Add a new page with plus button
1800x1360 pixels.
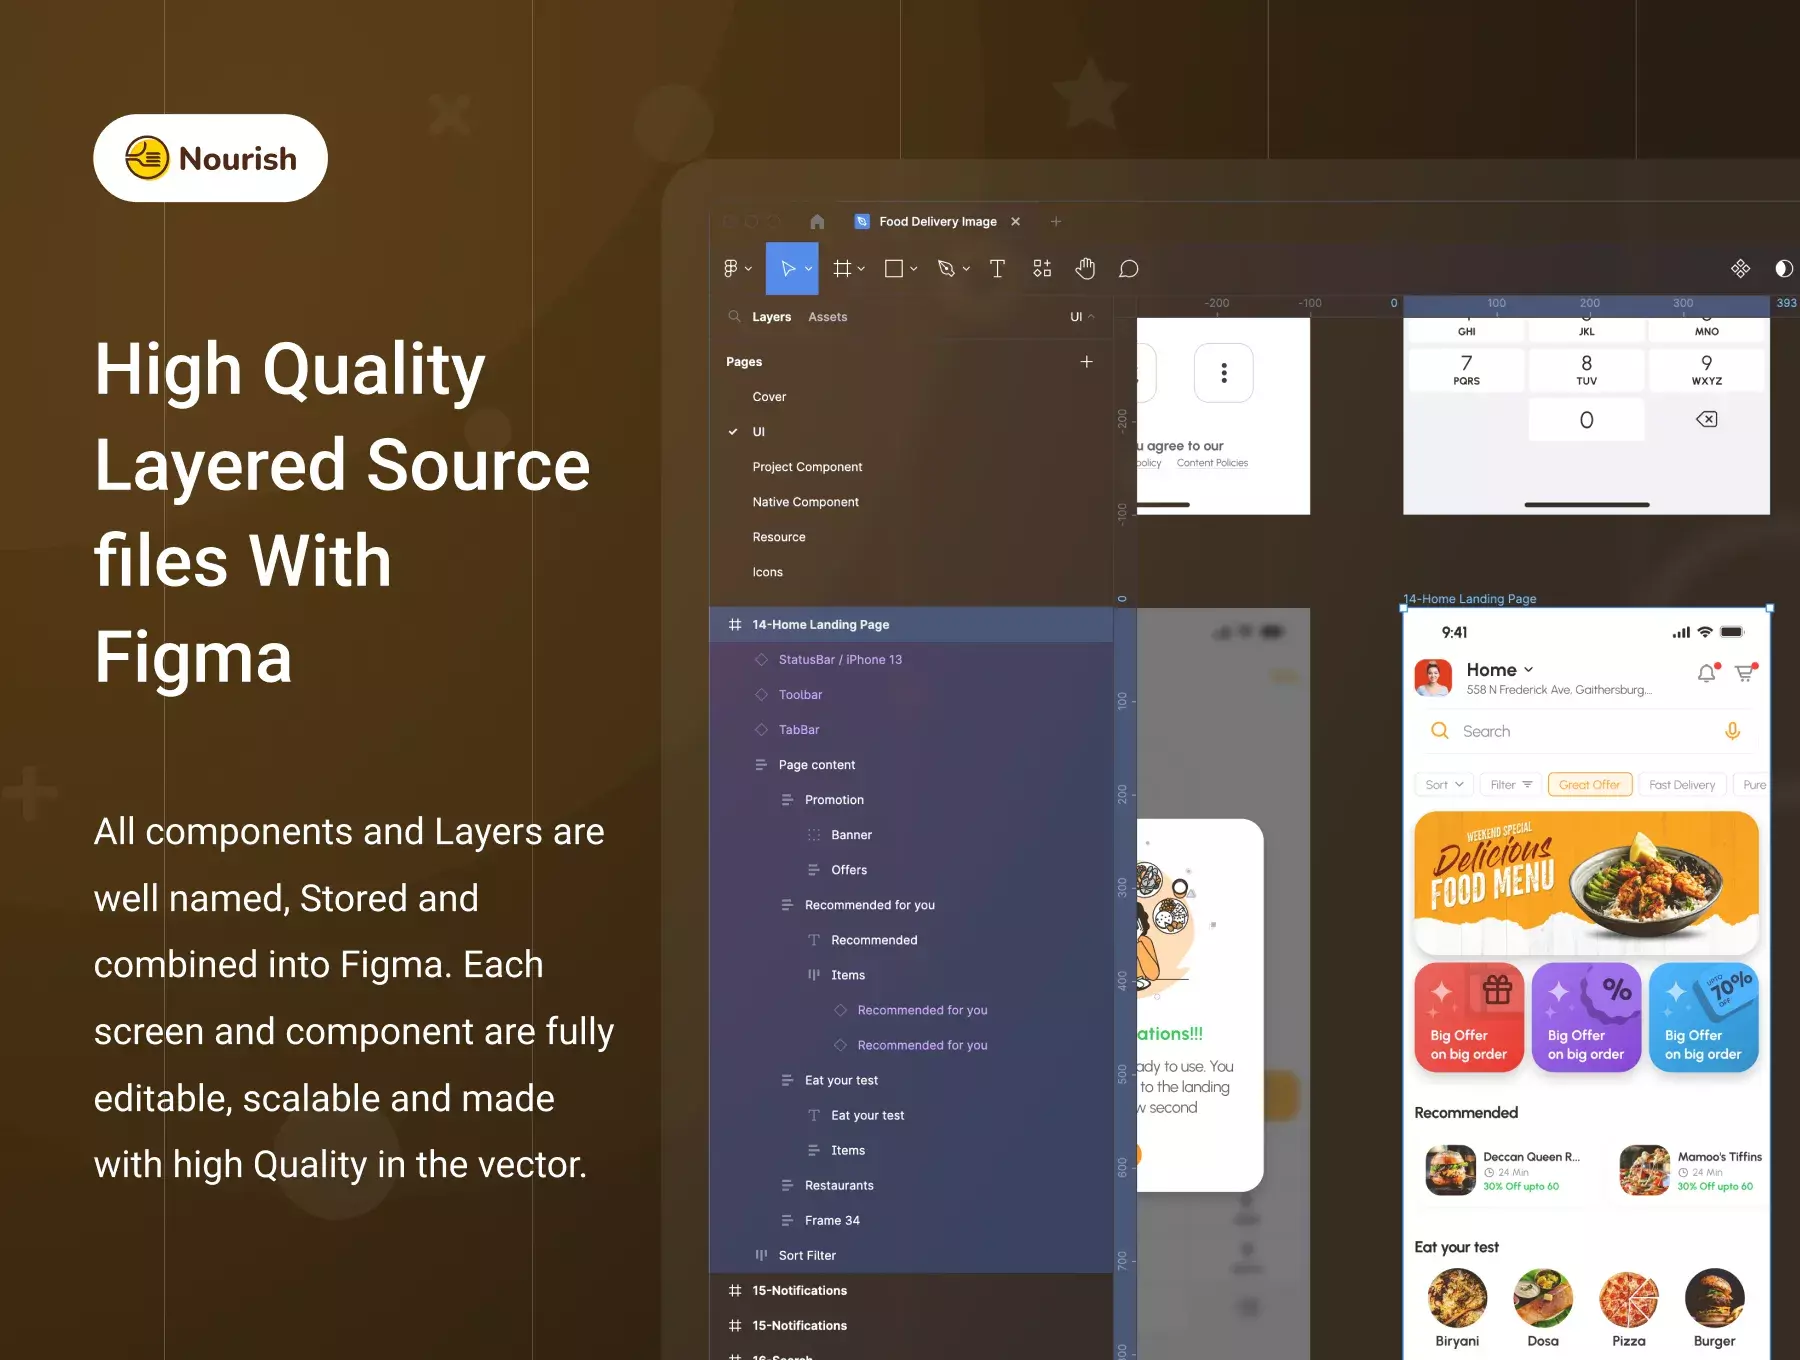(1086, 362)
